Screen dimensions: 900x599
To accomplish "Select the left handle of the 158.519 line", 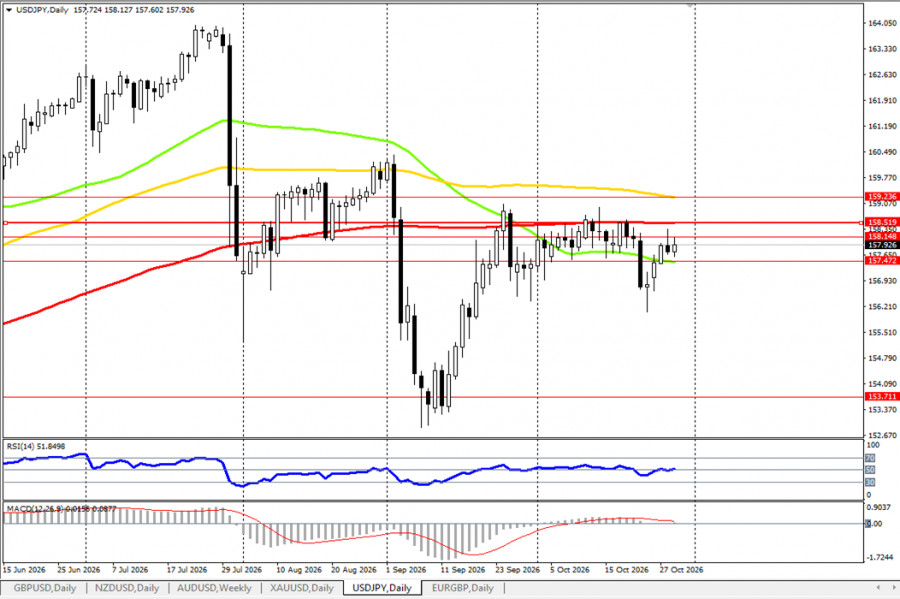I will tap(5, 223).
